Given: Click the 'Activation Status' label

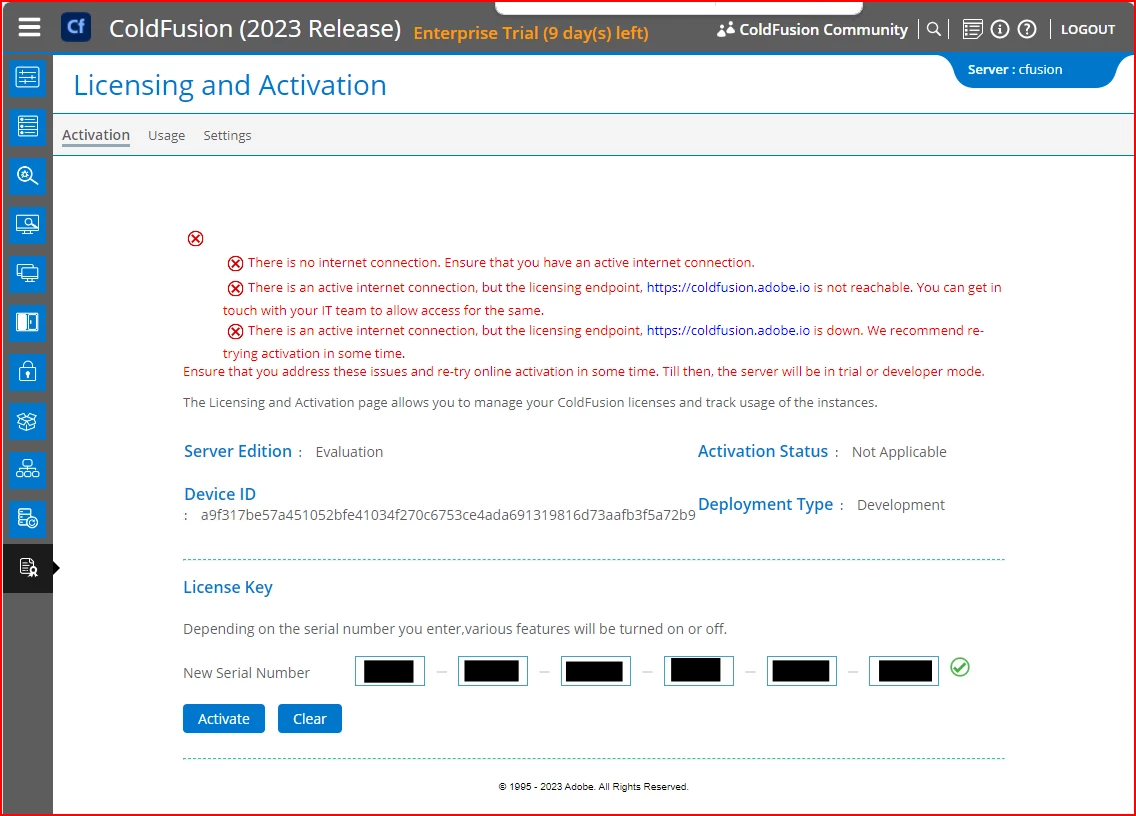Looking at the screenshot, I should click(x=763, y=451).
